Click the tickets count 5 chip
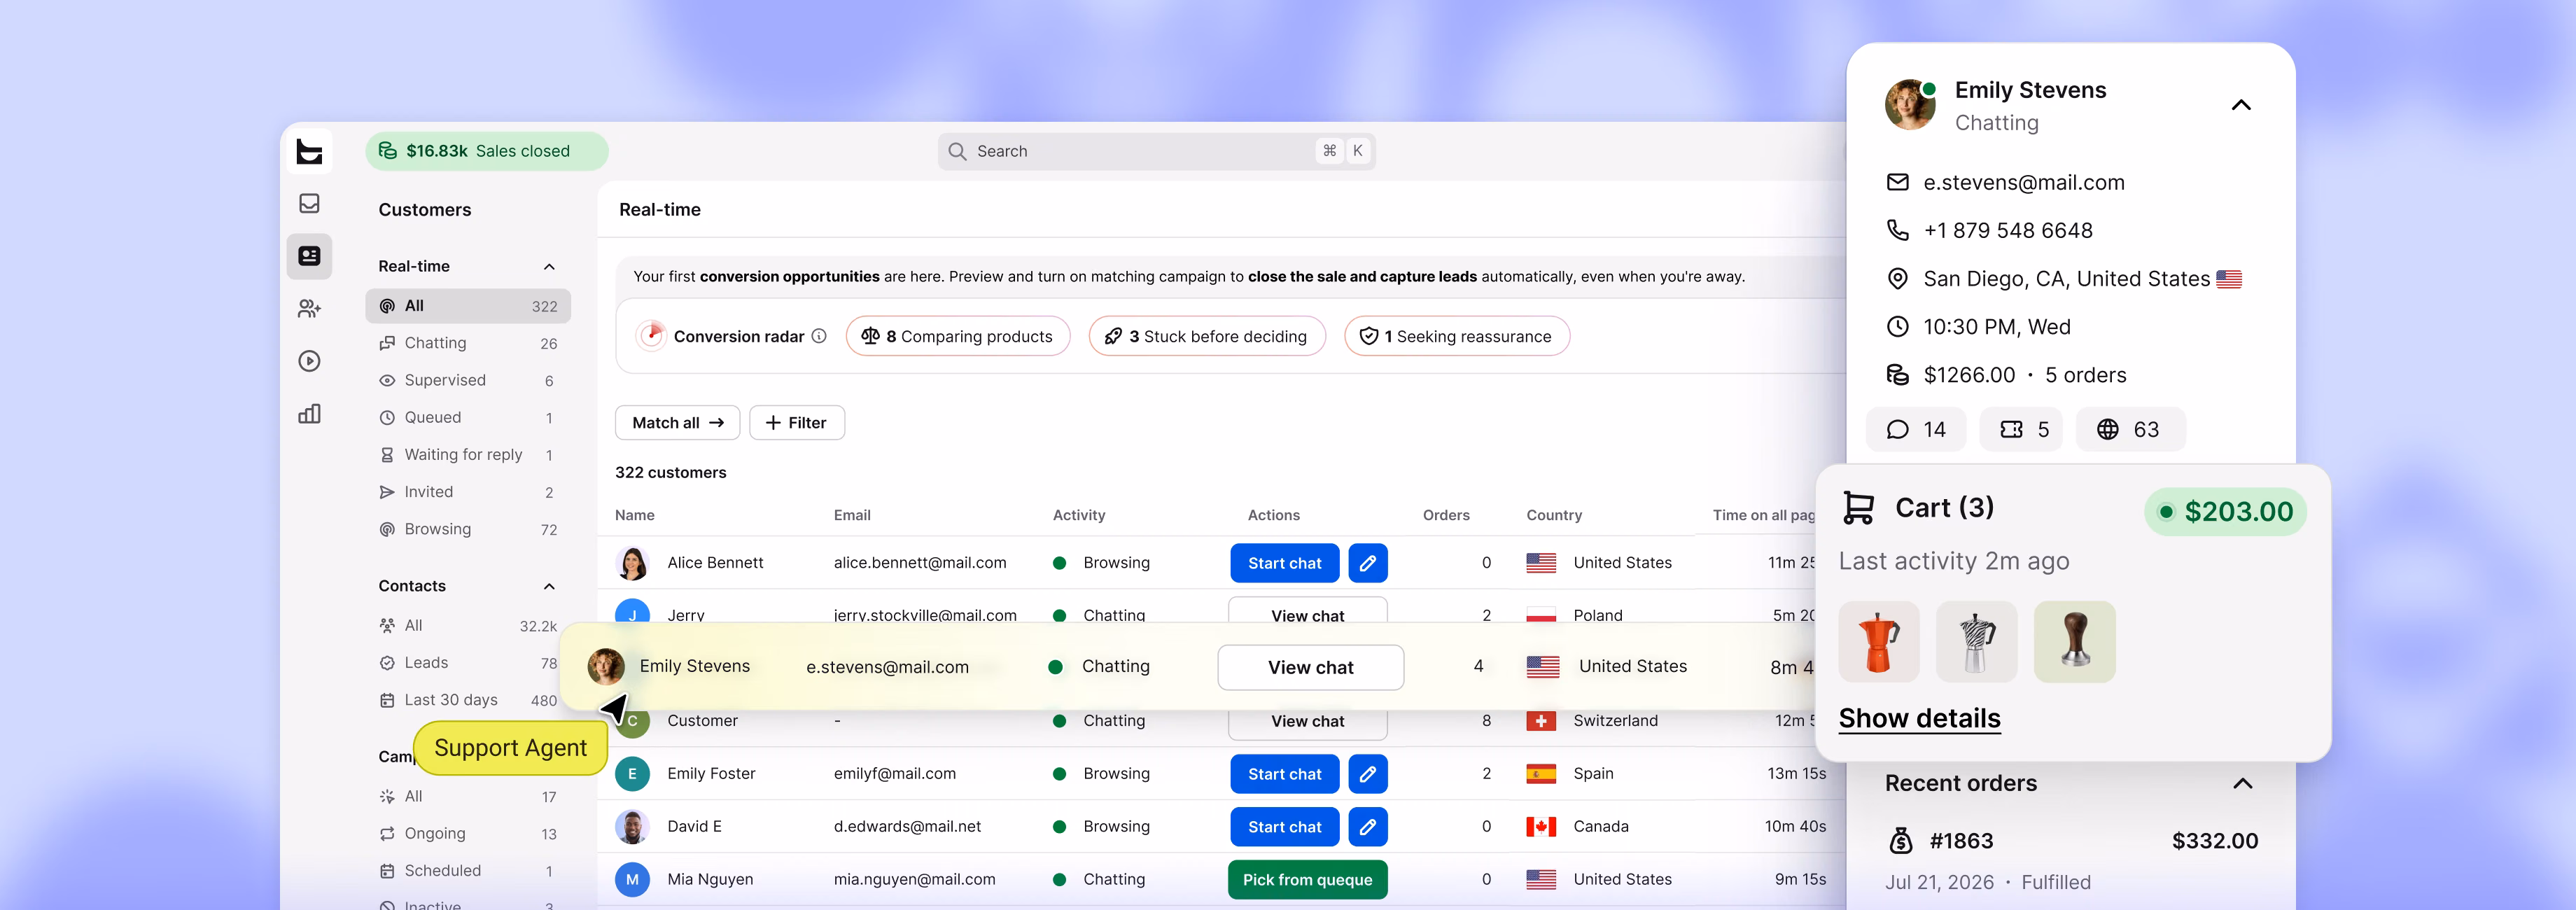Screen dimensions: 2576x910 [x=2021, y=430]
